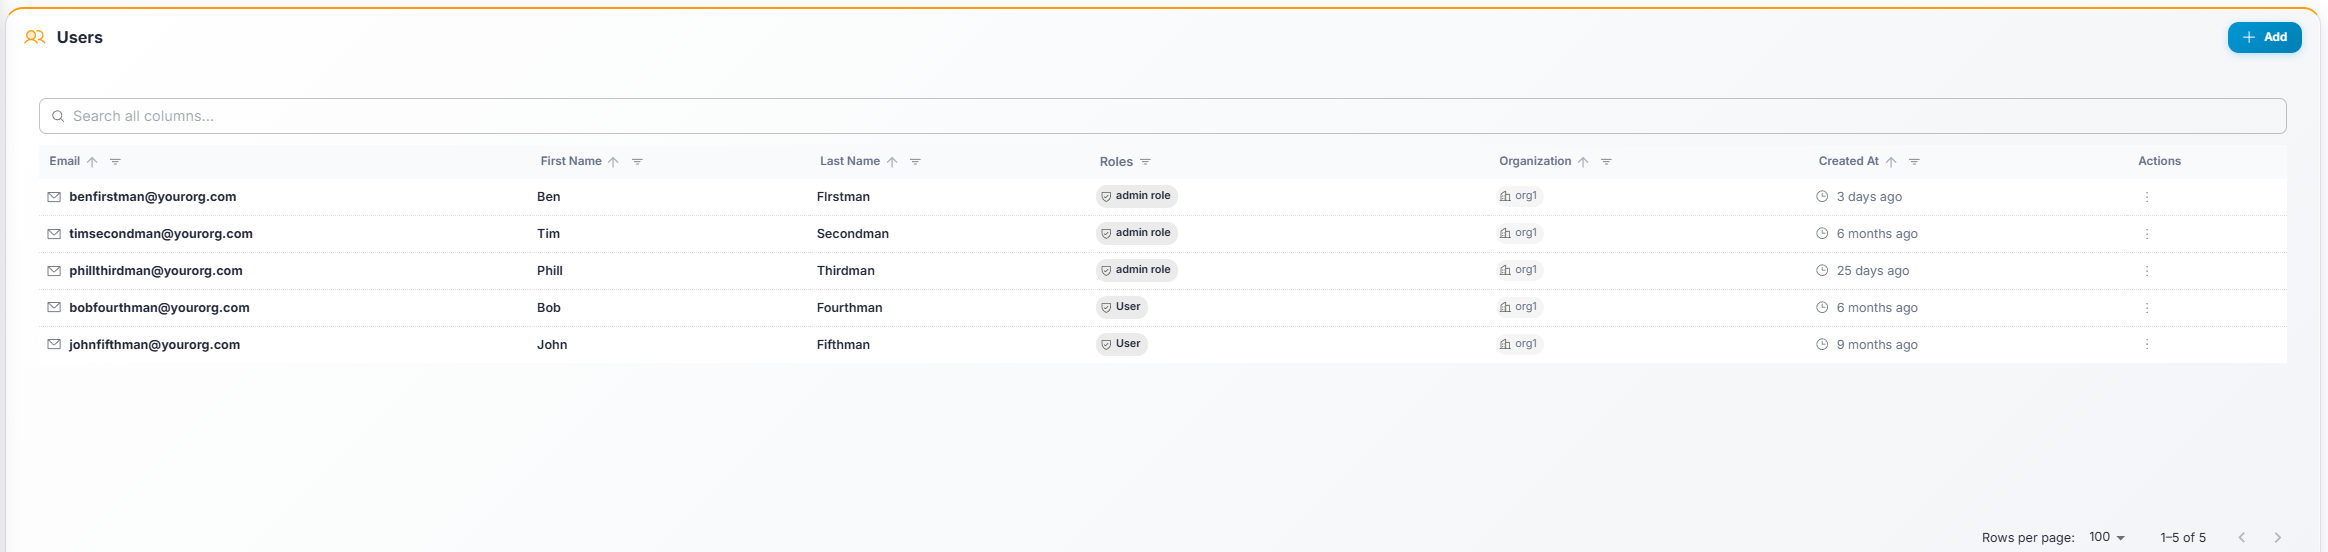Select email phillthirdman@yourorg.com

click(x=156, y=271)
